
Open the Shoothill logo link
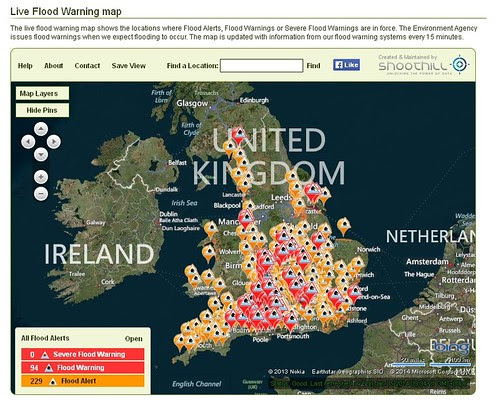click(424, 65)
